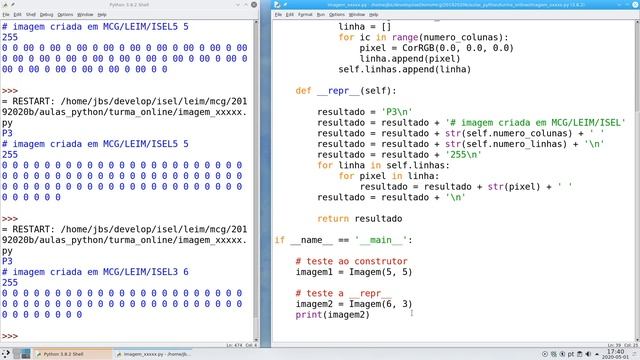Image resolution: width=640 pixels, height=360 pixels.
Task: Open Shell menu in Python Shell window
Action: point(31,15)
